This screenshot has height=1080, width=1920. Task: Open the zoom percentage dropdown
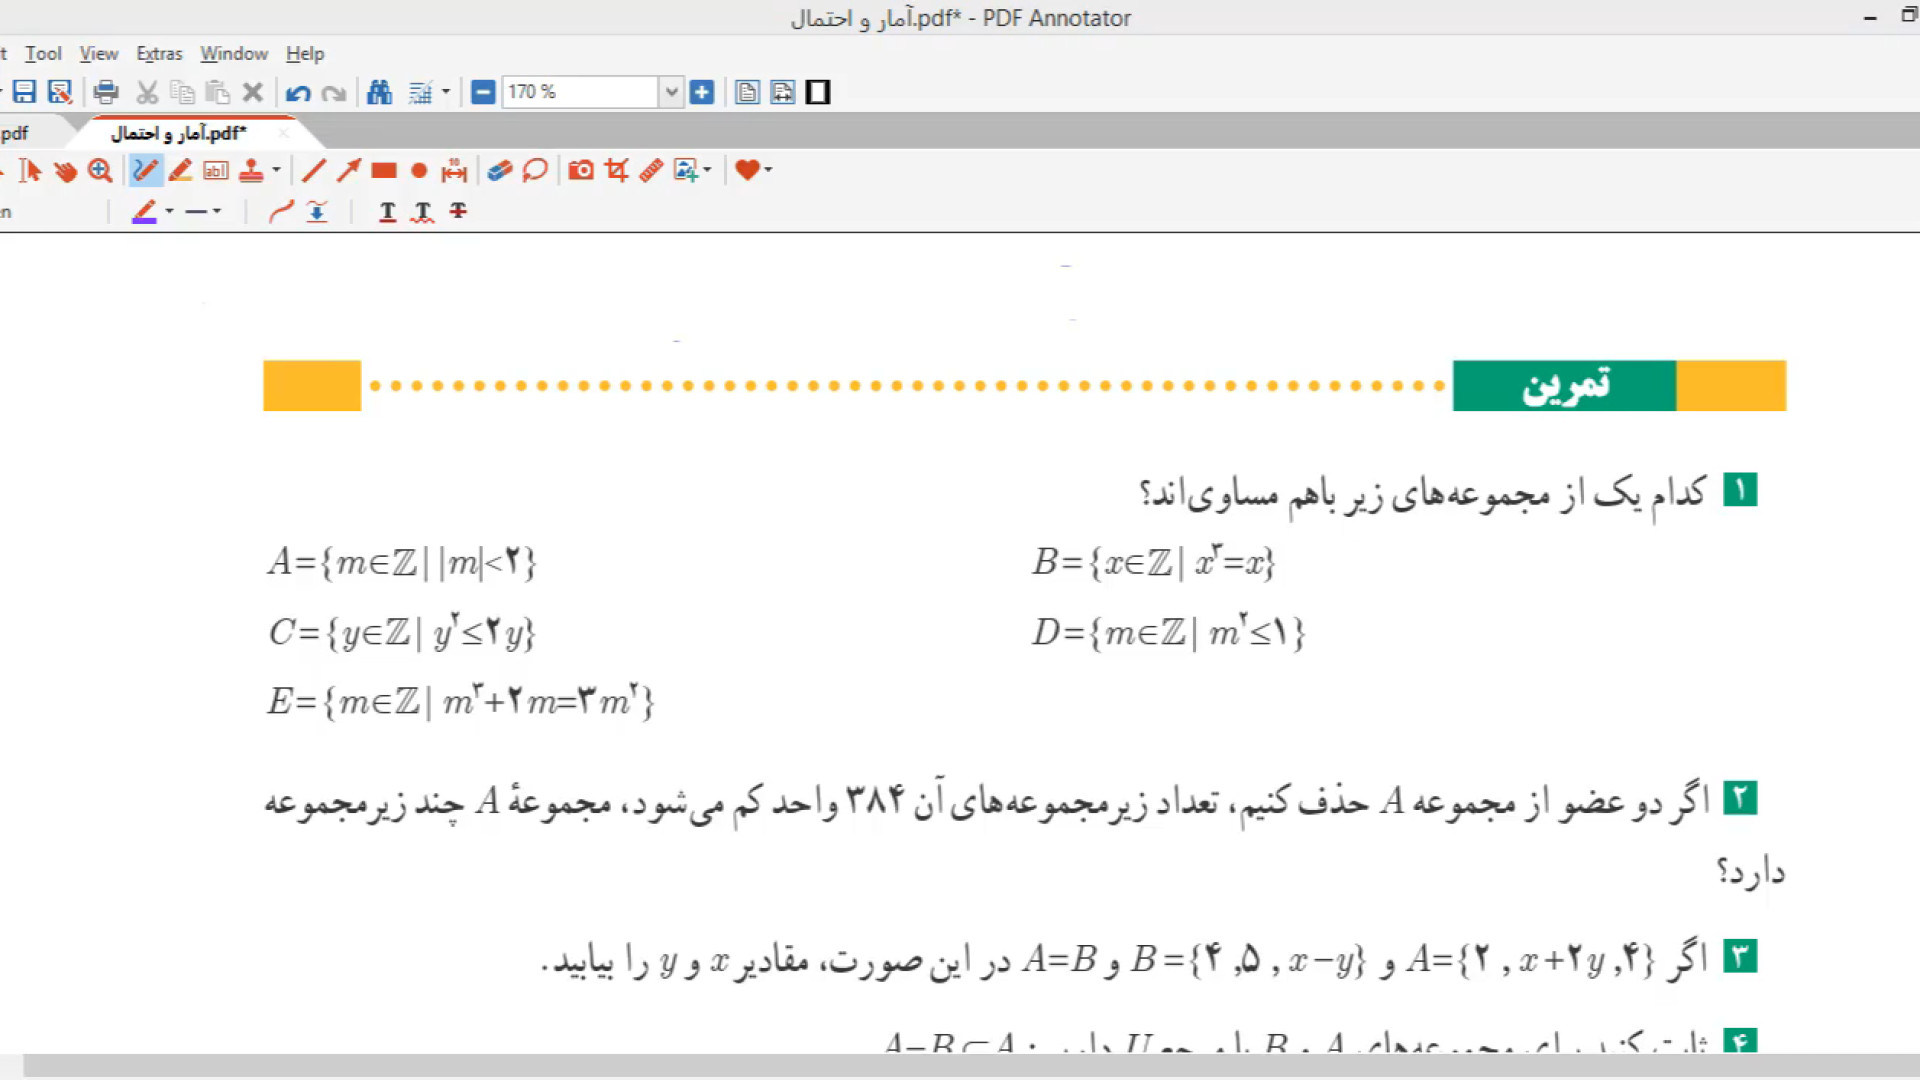point(671,93)
